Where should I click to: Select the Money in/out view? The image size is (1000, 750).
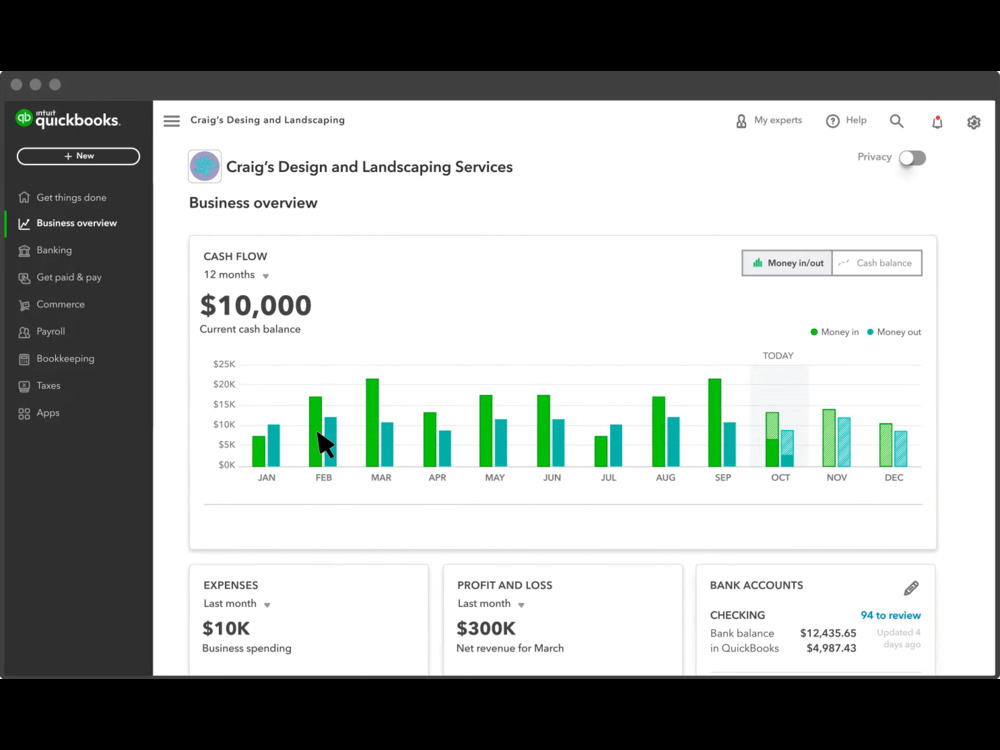click(787, 263)
